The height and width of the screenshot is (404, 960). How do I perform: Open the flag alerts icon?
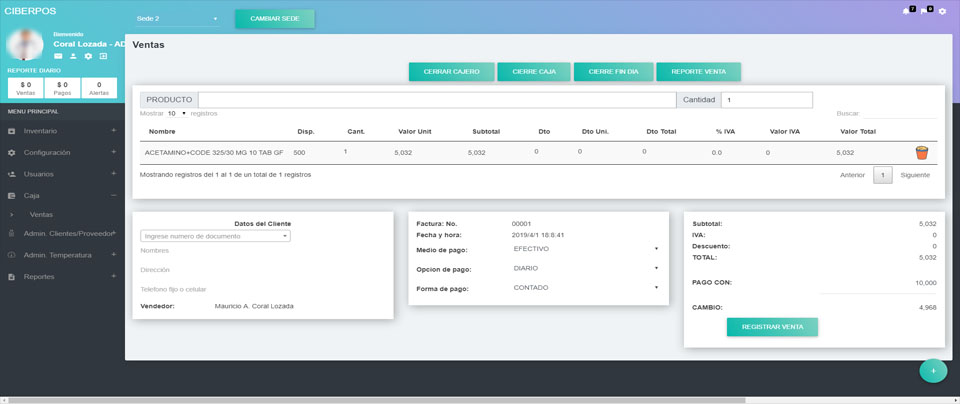pyautogui.click(x=924, y=12)
